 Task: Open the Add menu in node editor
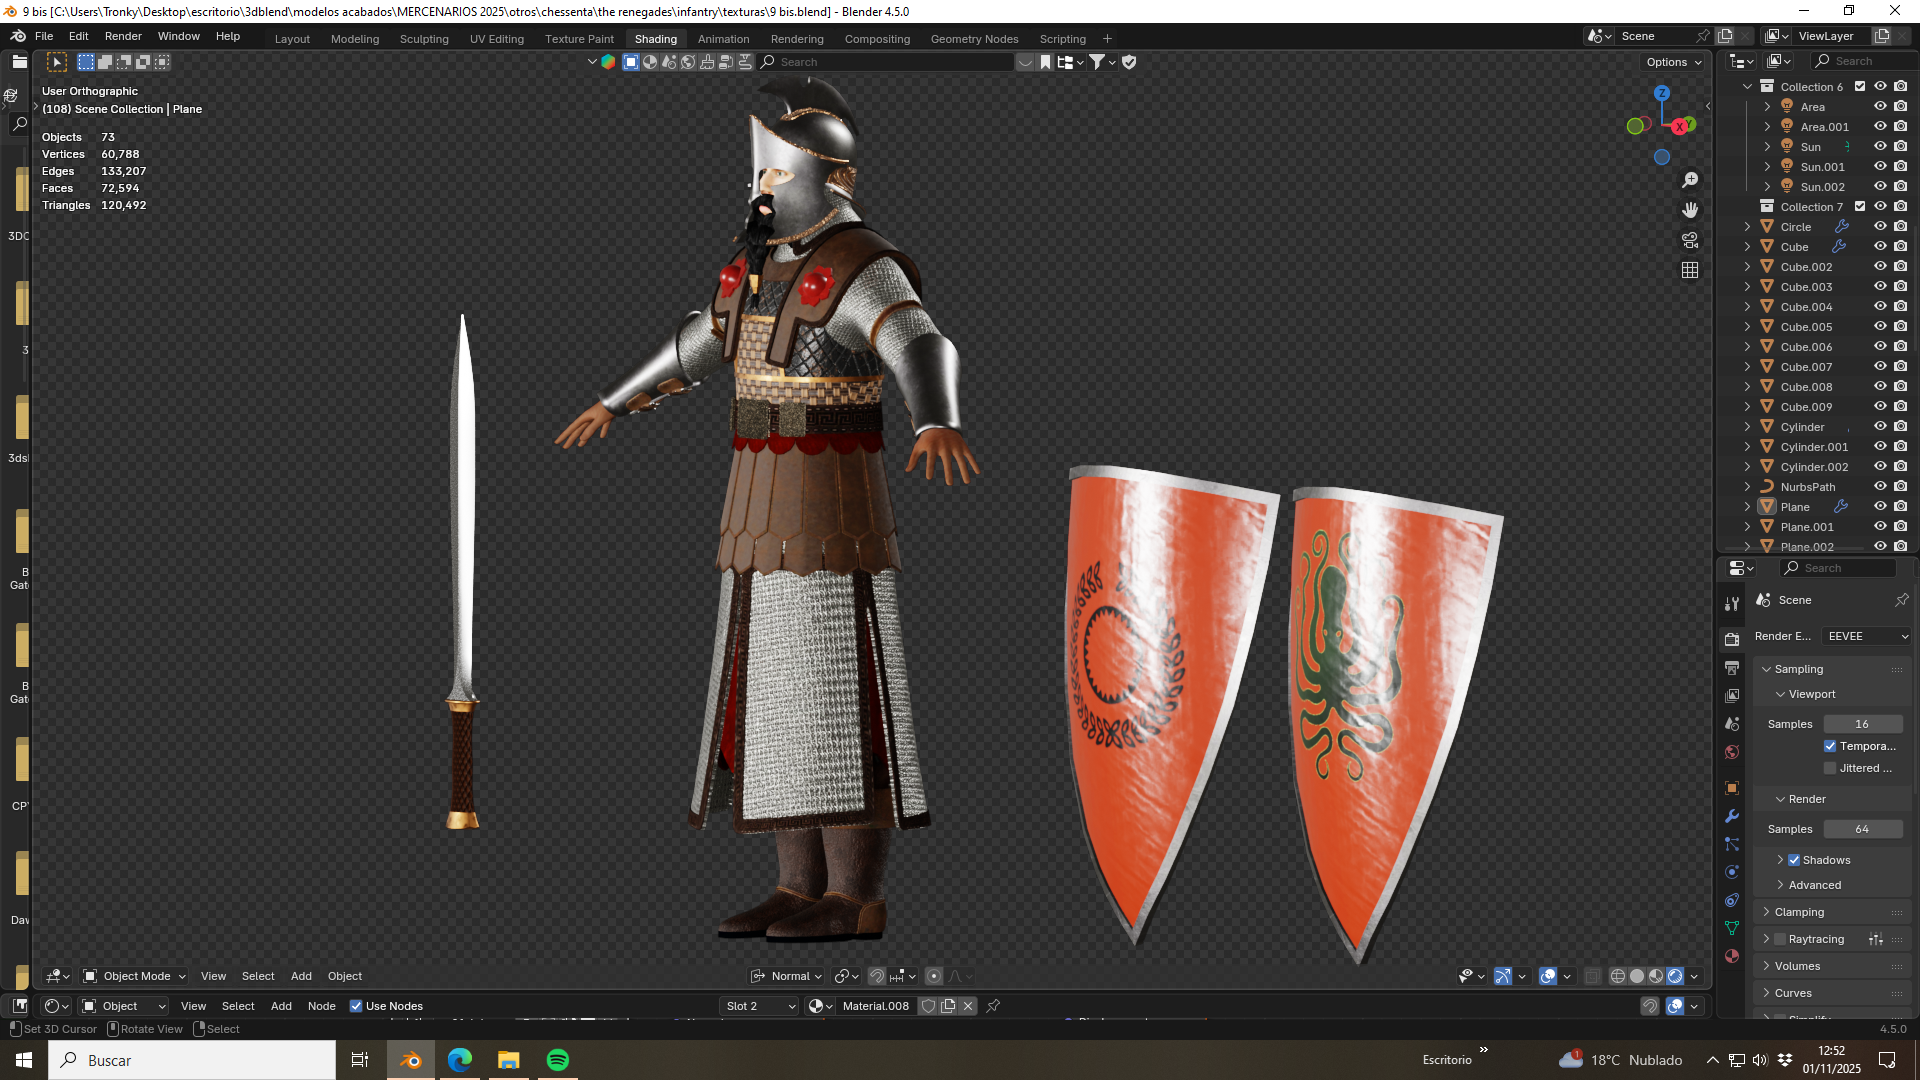tap(281, 1006)
